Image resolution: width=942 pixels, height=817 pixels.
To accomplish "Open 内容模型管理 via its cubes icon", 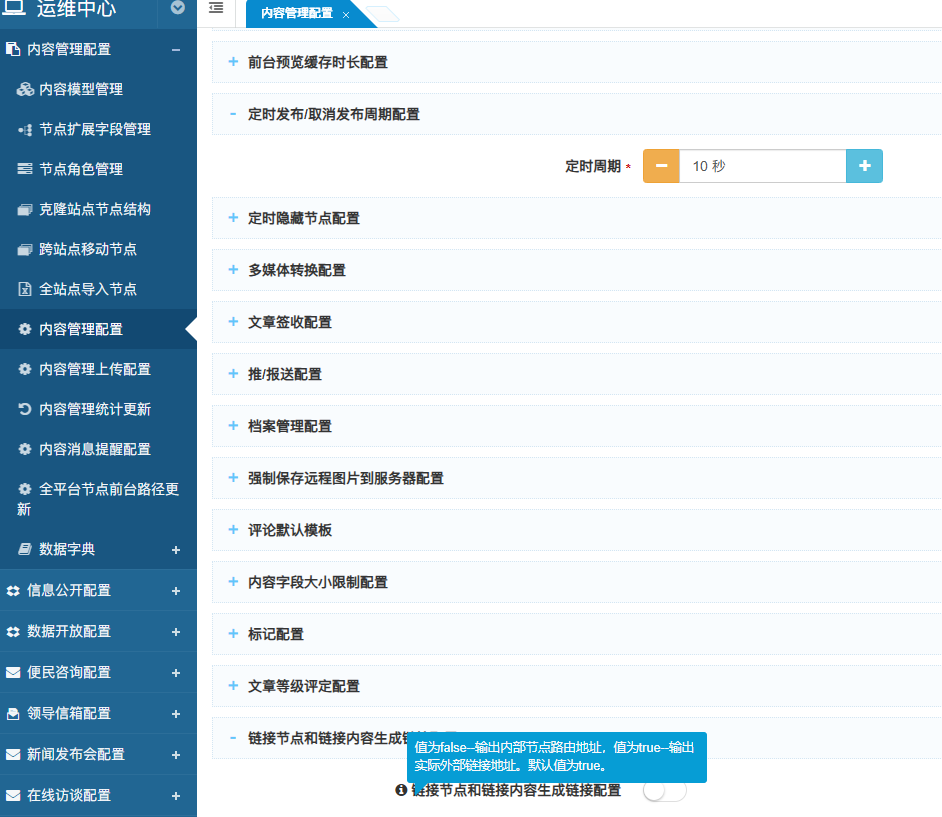I will pyautogui.click(x=26, y=89).
